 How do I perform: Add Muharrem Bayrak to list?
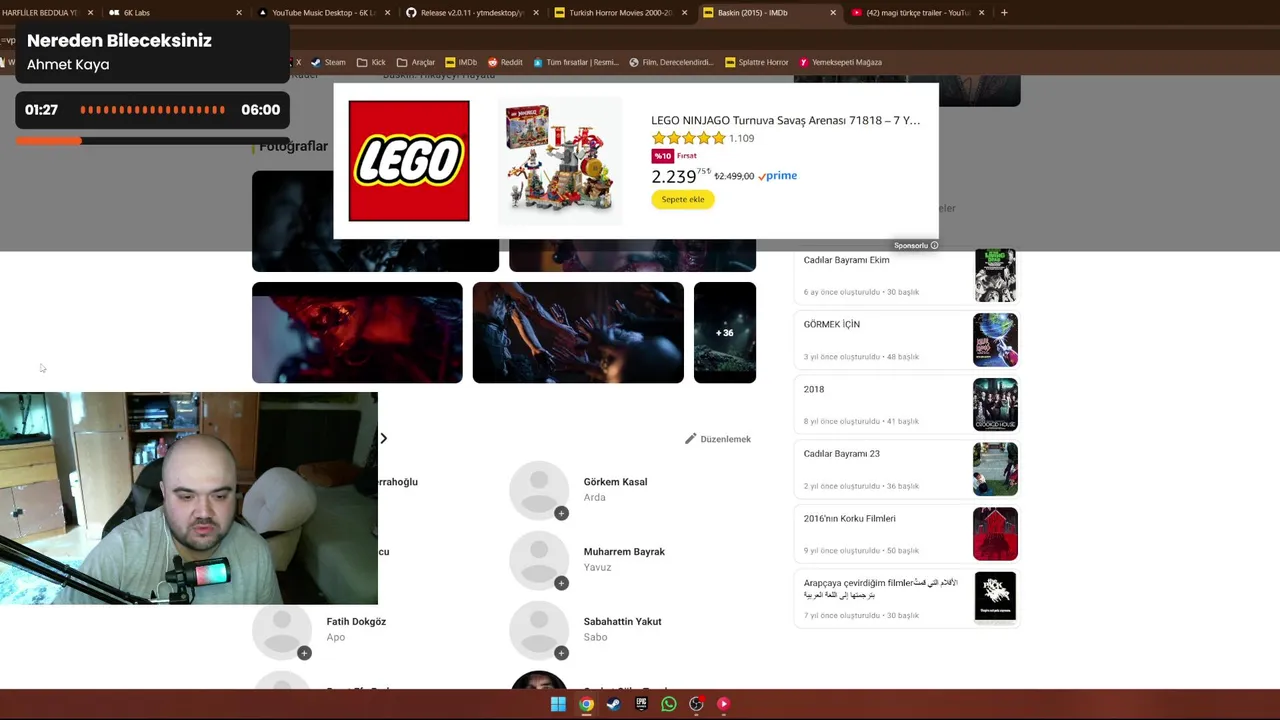coord(561,583)
